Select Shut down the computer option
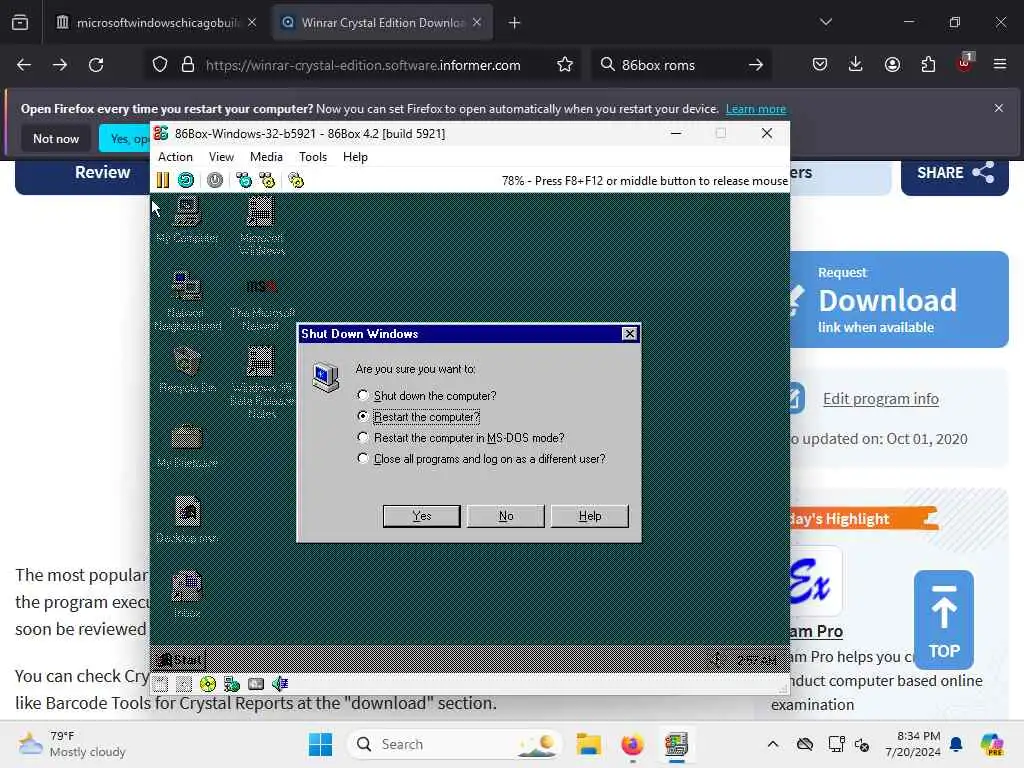This screenshot has width=1024, height=768. point(427,396)
